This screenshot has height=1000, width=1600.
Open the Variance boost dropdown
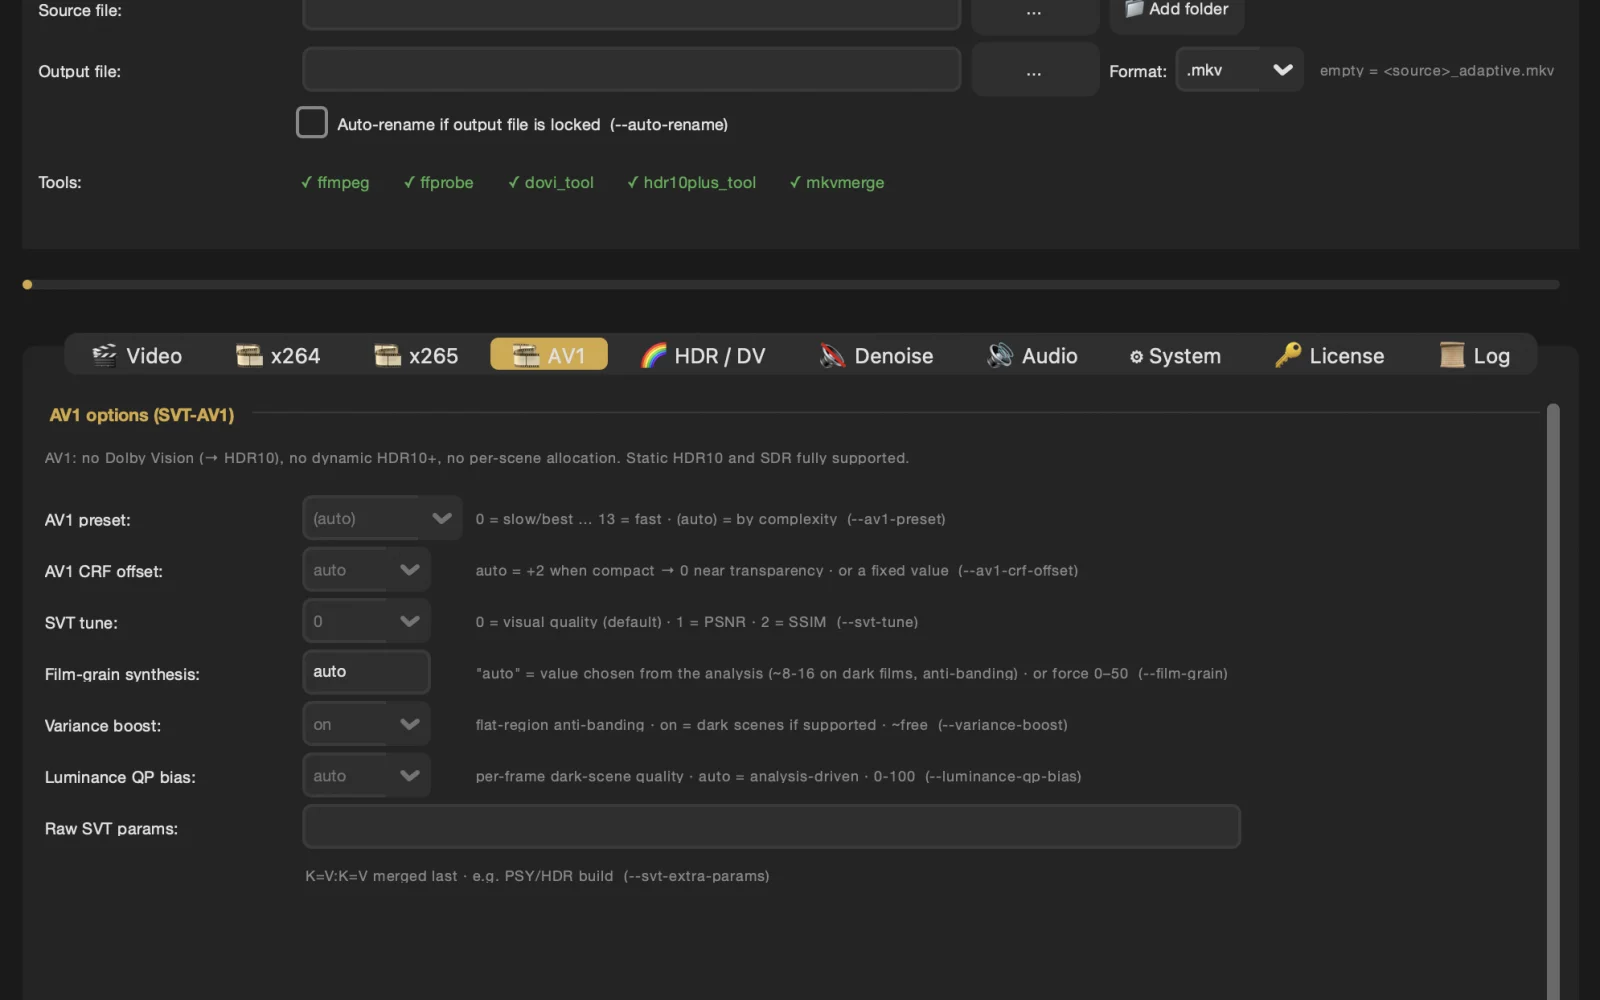click(366, 724)
